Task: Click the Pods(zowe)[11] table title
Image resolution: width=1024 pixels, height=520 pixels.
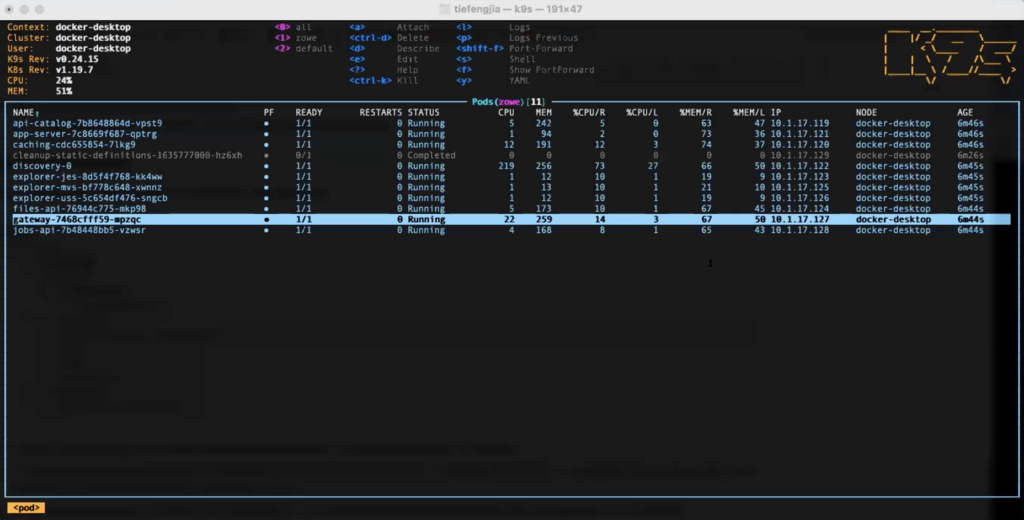Action: click(x=509, y=102)
